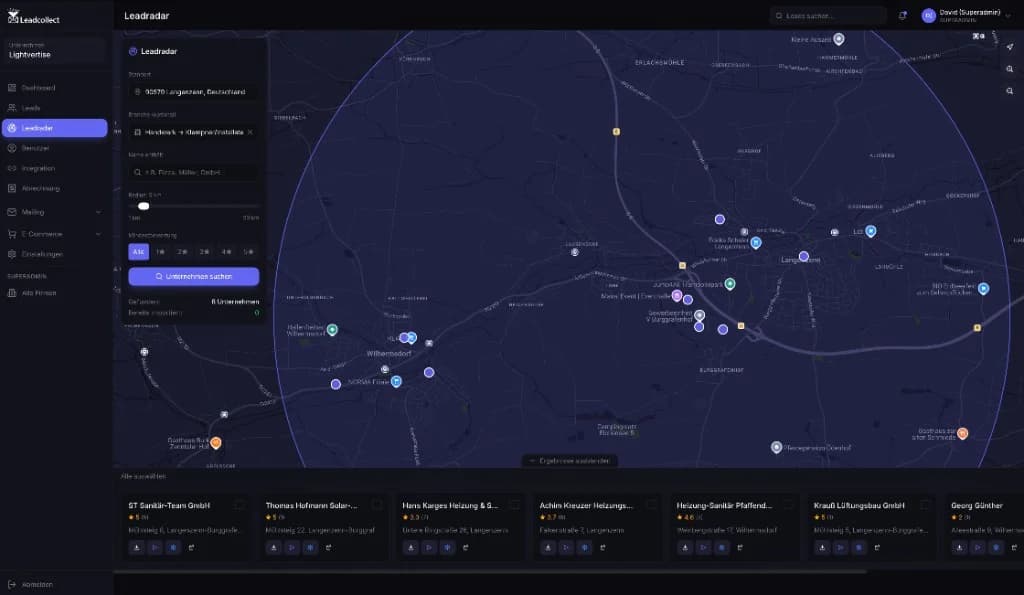The image size is (1024, 595).
Task: Tick the Hans Karges Heizung card checkbox
Action: click(x=514, y=505)
